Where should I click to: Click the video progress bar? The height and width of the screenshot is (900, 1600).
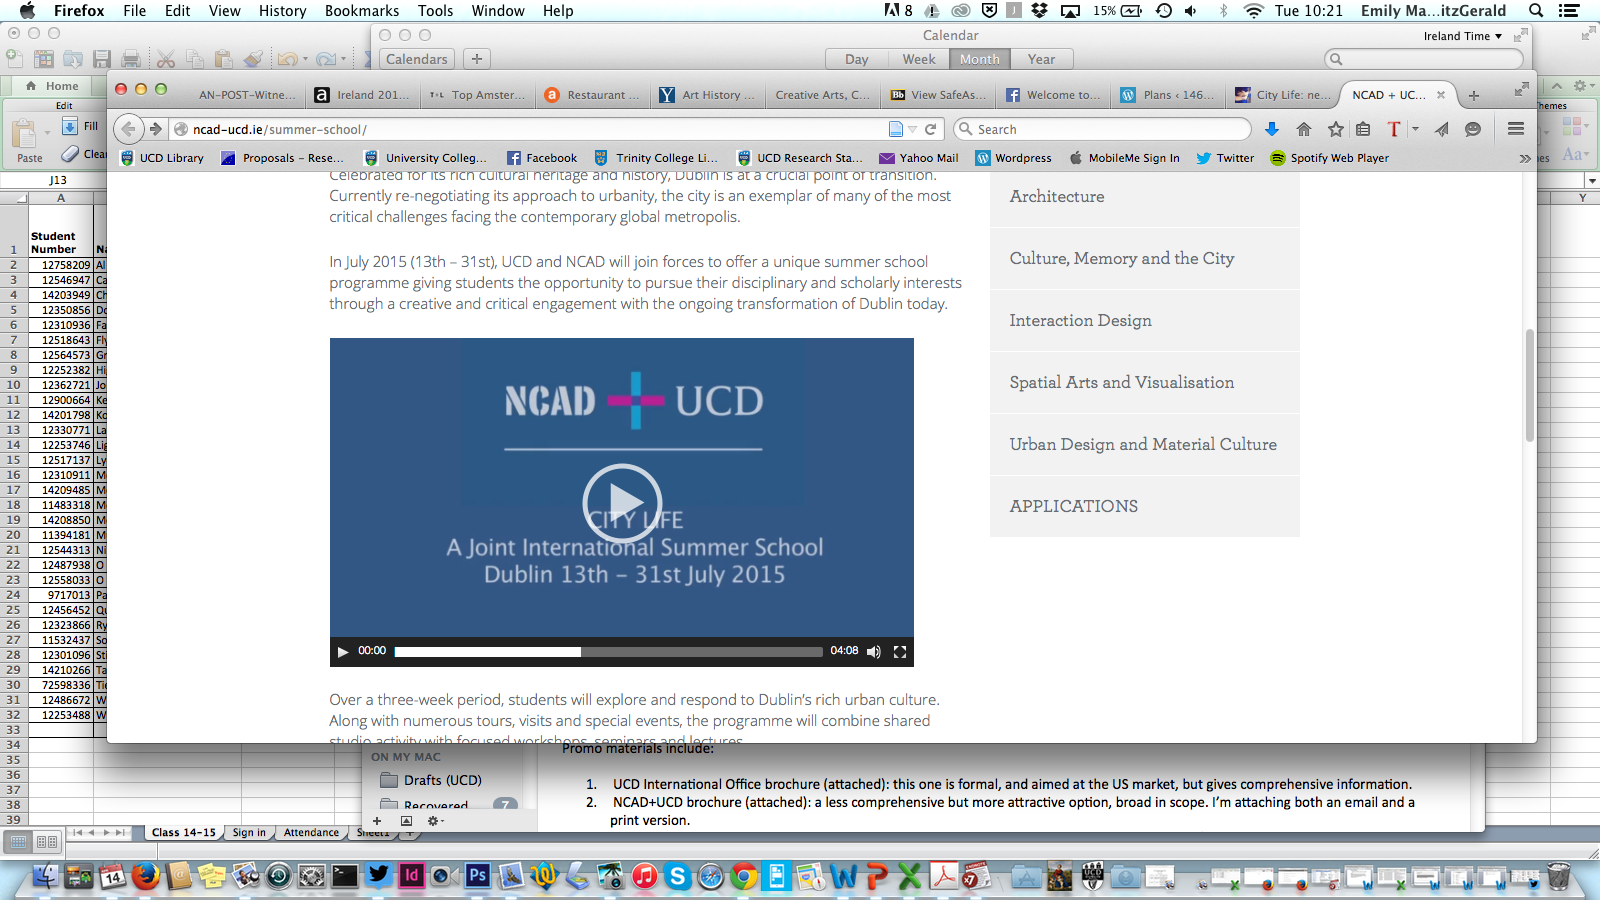(x=608, y=652)
